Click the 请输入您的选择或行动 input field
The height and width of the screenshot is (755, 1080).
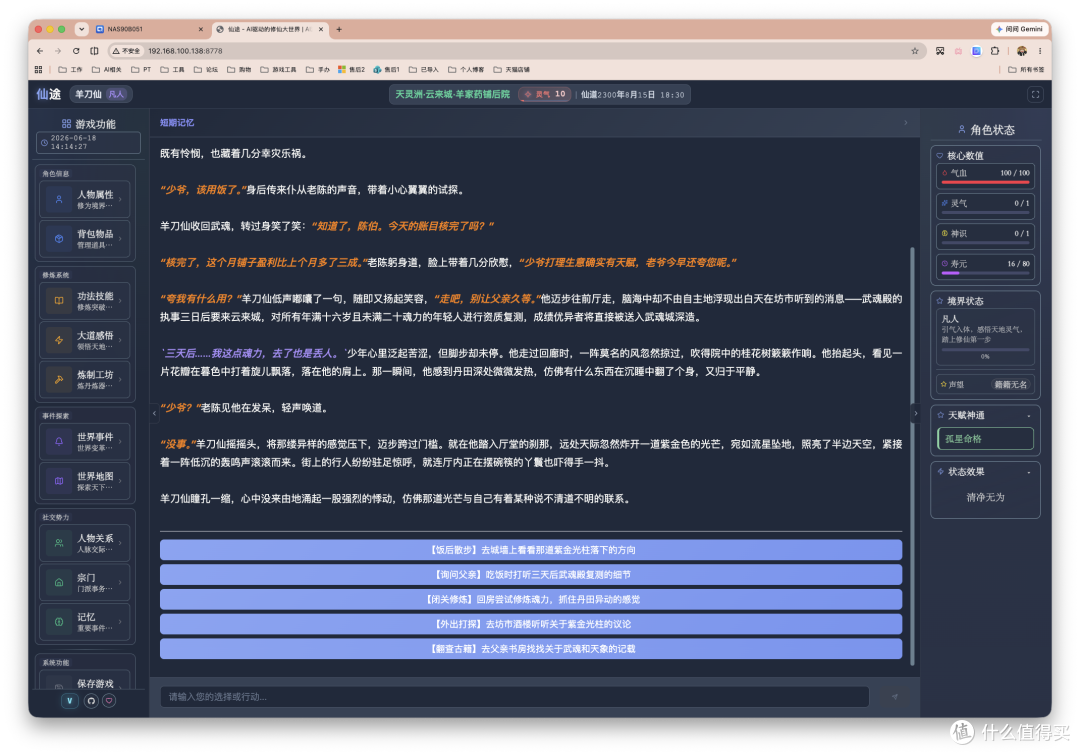click(515, 696)
